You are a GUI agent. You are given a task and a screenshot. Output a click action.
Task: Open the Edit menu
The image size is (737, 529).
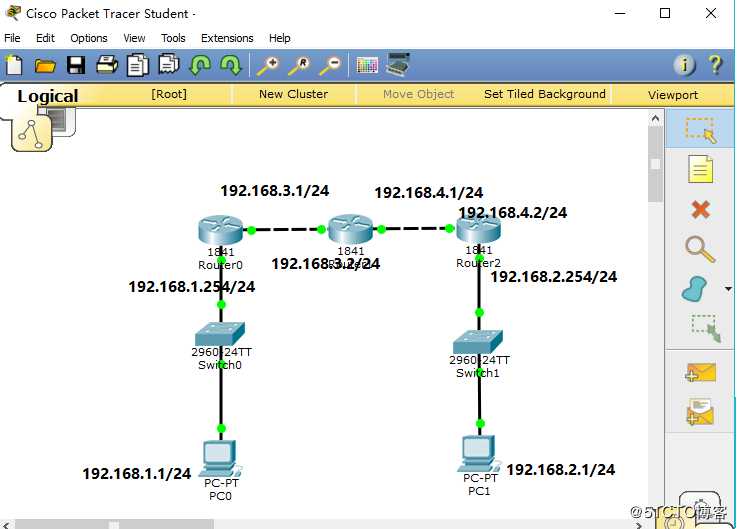coord(45,38)
